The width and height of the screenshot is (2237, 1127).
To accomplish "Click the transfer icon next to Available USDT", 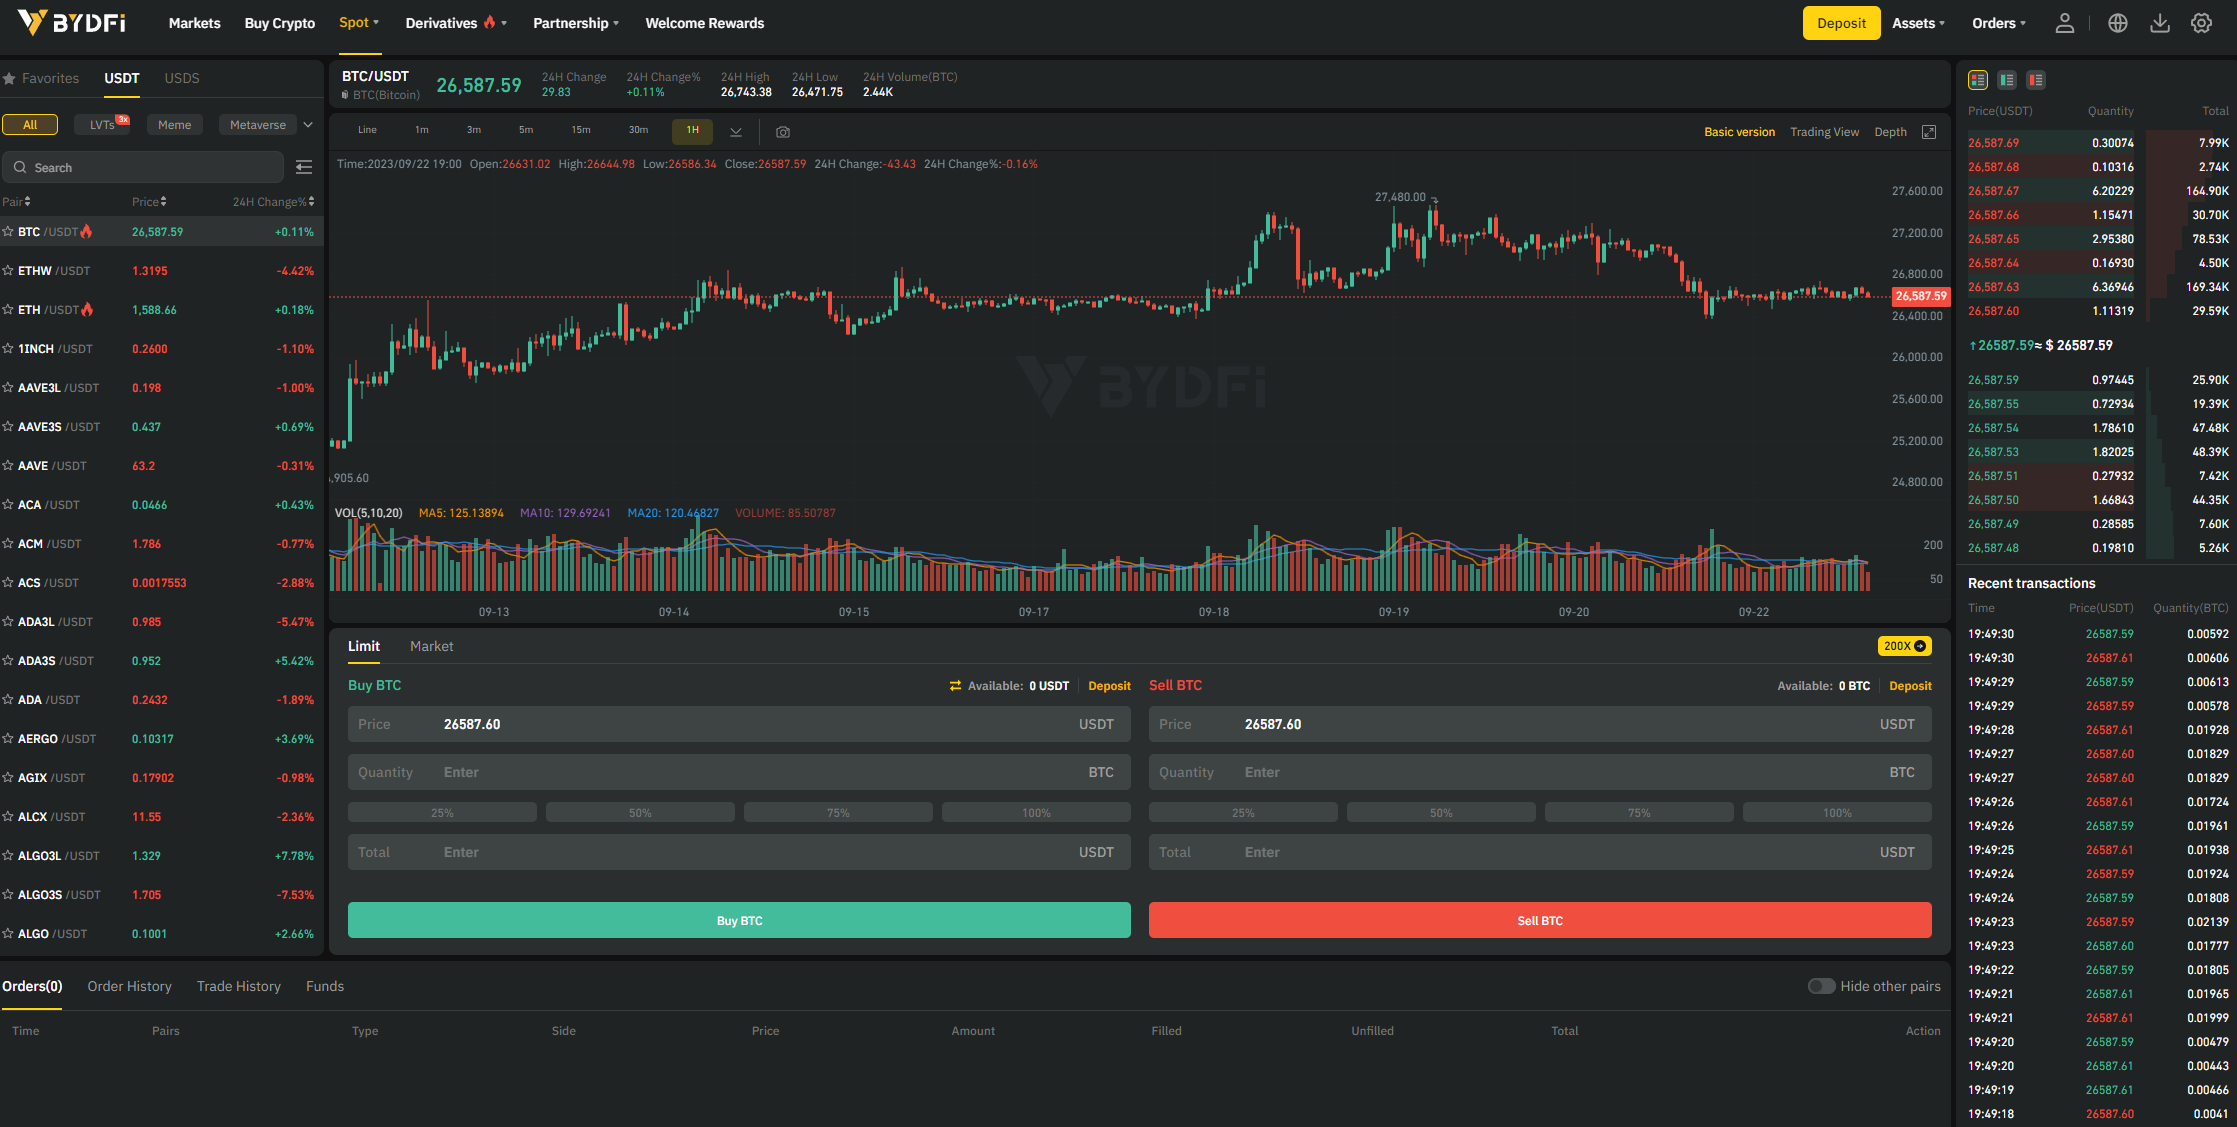I will [x=955, y=686].
